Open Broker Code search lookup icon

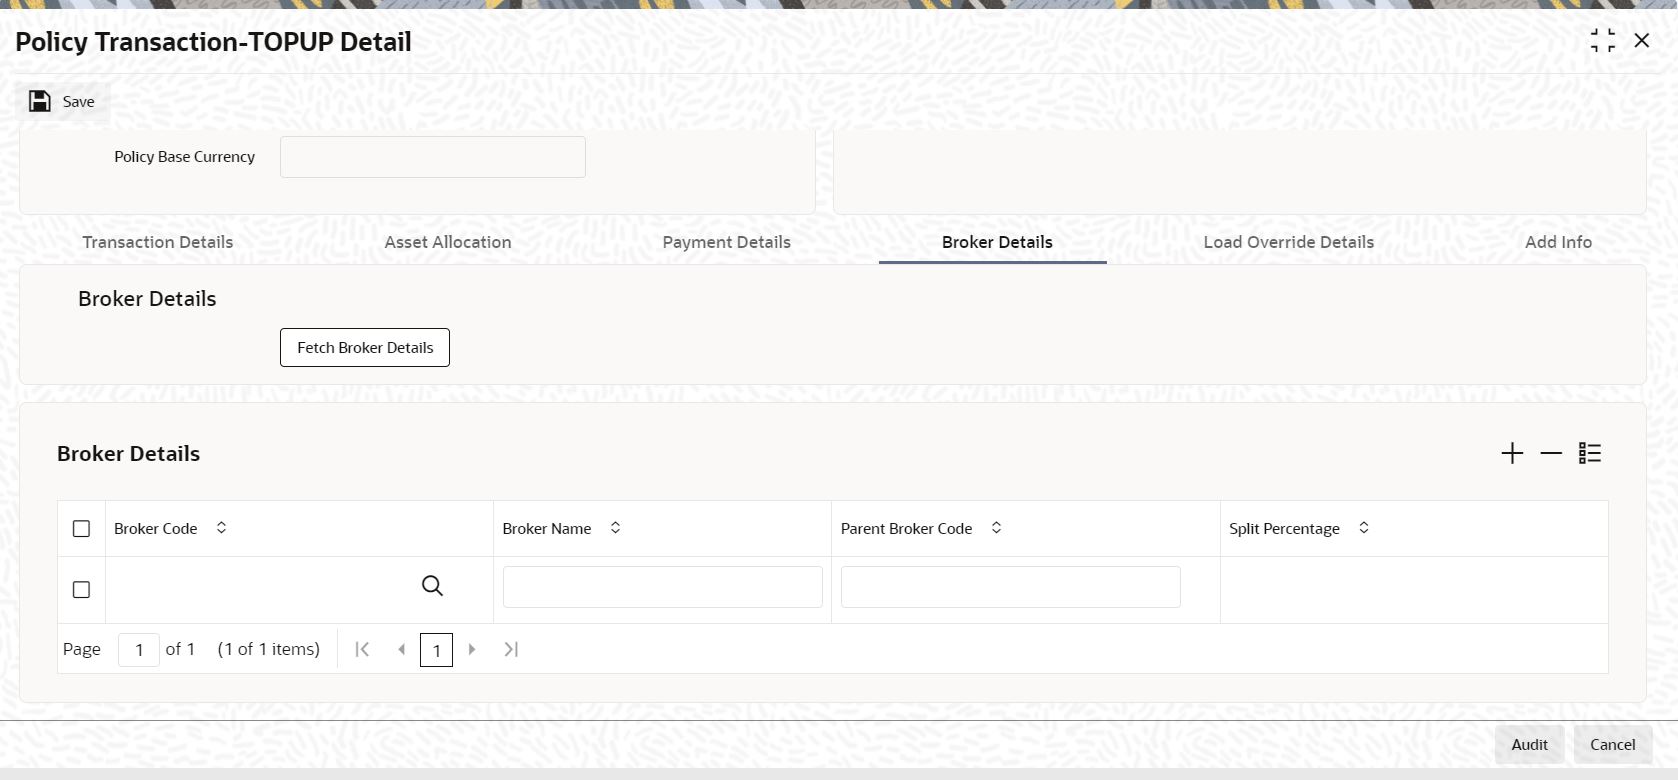(432, 586)
